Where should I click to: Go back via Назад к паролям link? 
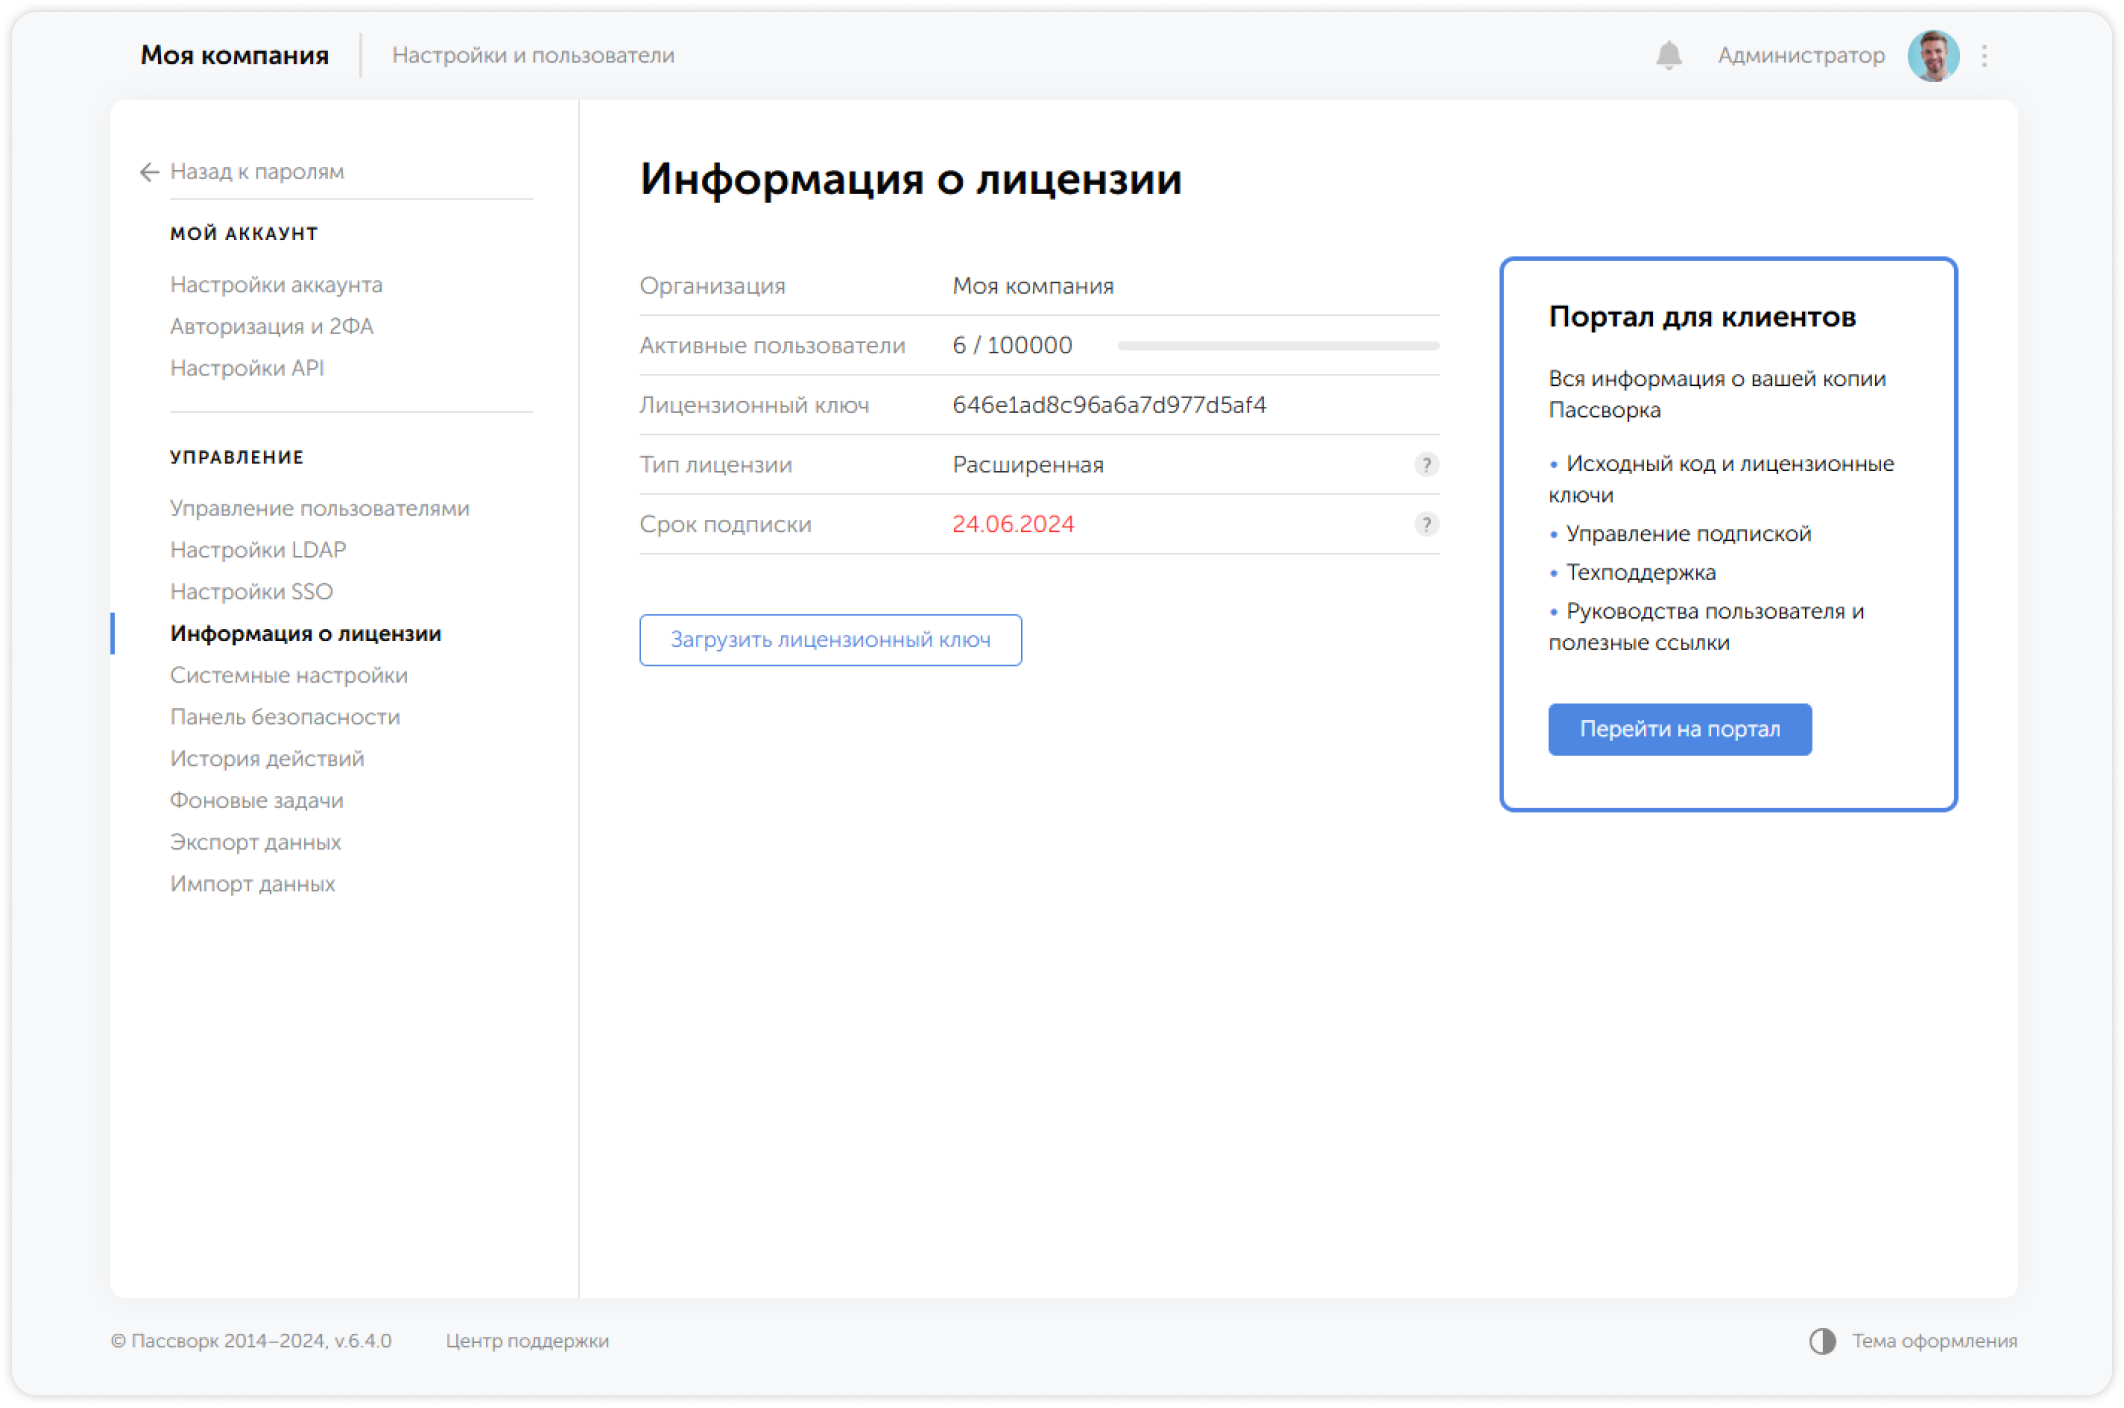click(x=256, y=172)
